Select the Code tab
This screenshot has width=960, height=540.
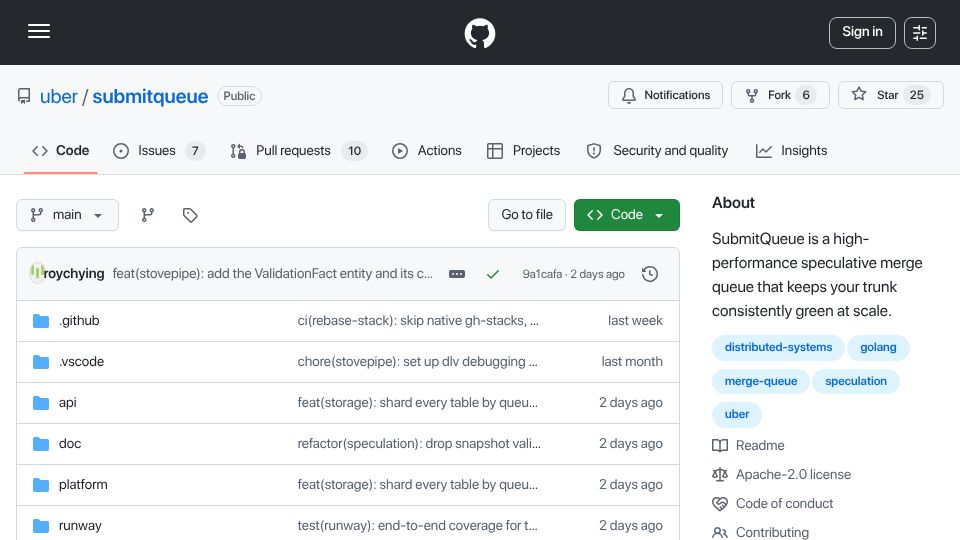(61, 151)
